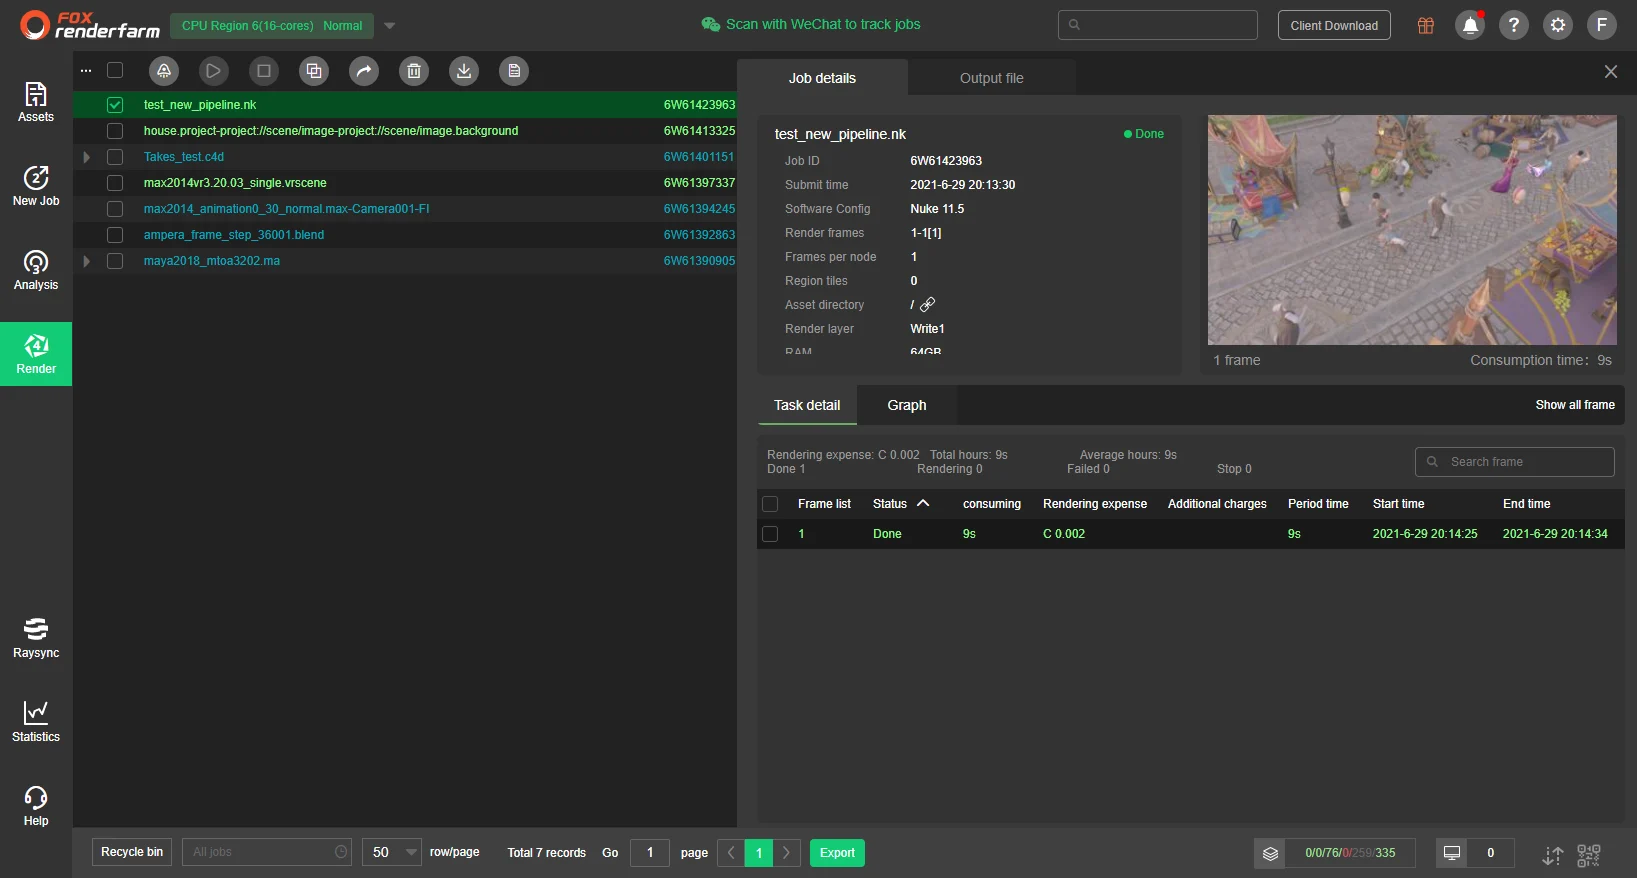Open the Analysis sidebar section
The image size is (1637, 878).
coord(36,270)
